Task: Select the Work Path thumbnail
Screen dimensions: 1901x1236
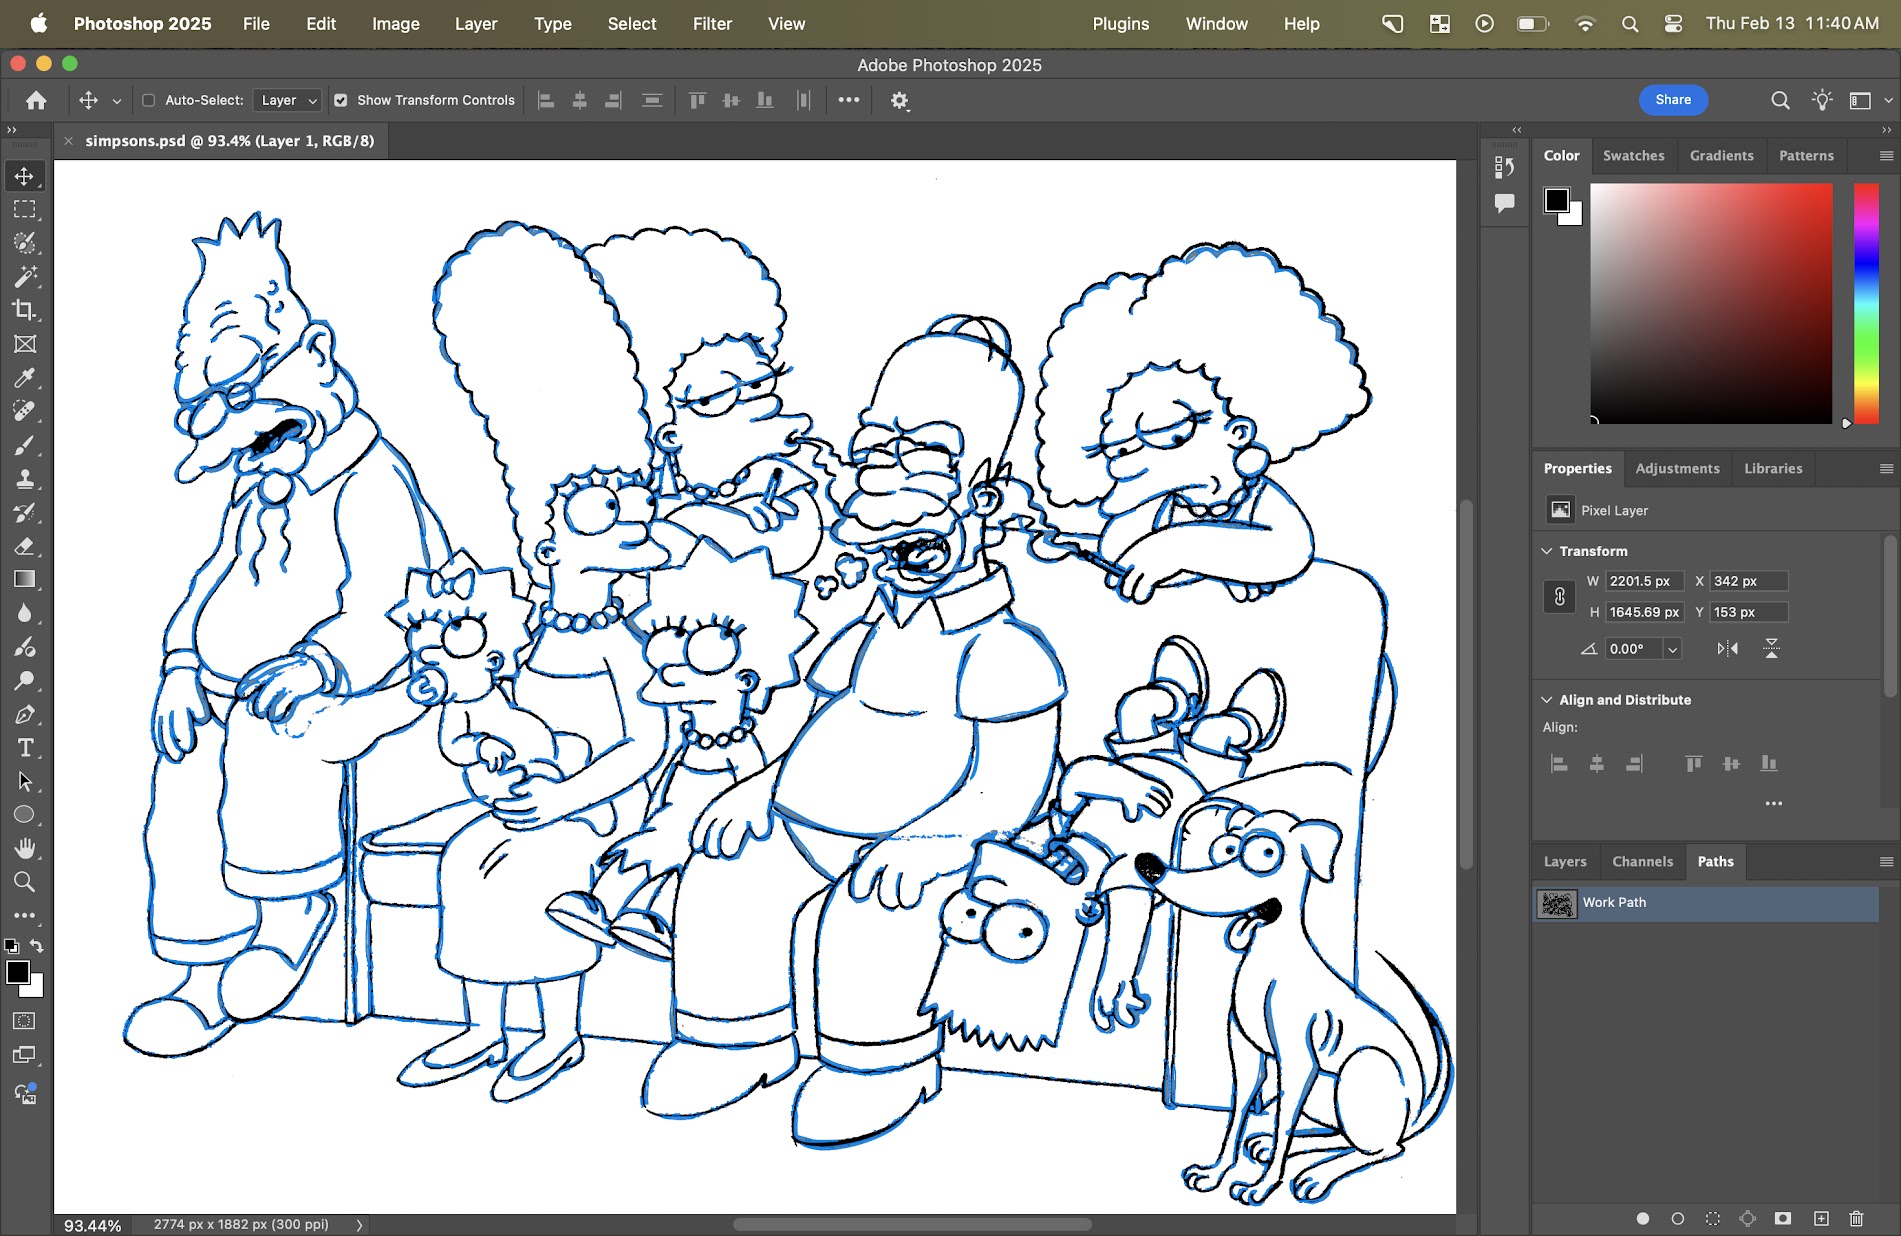Action: [1557, 903]
